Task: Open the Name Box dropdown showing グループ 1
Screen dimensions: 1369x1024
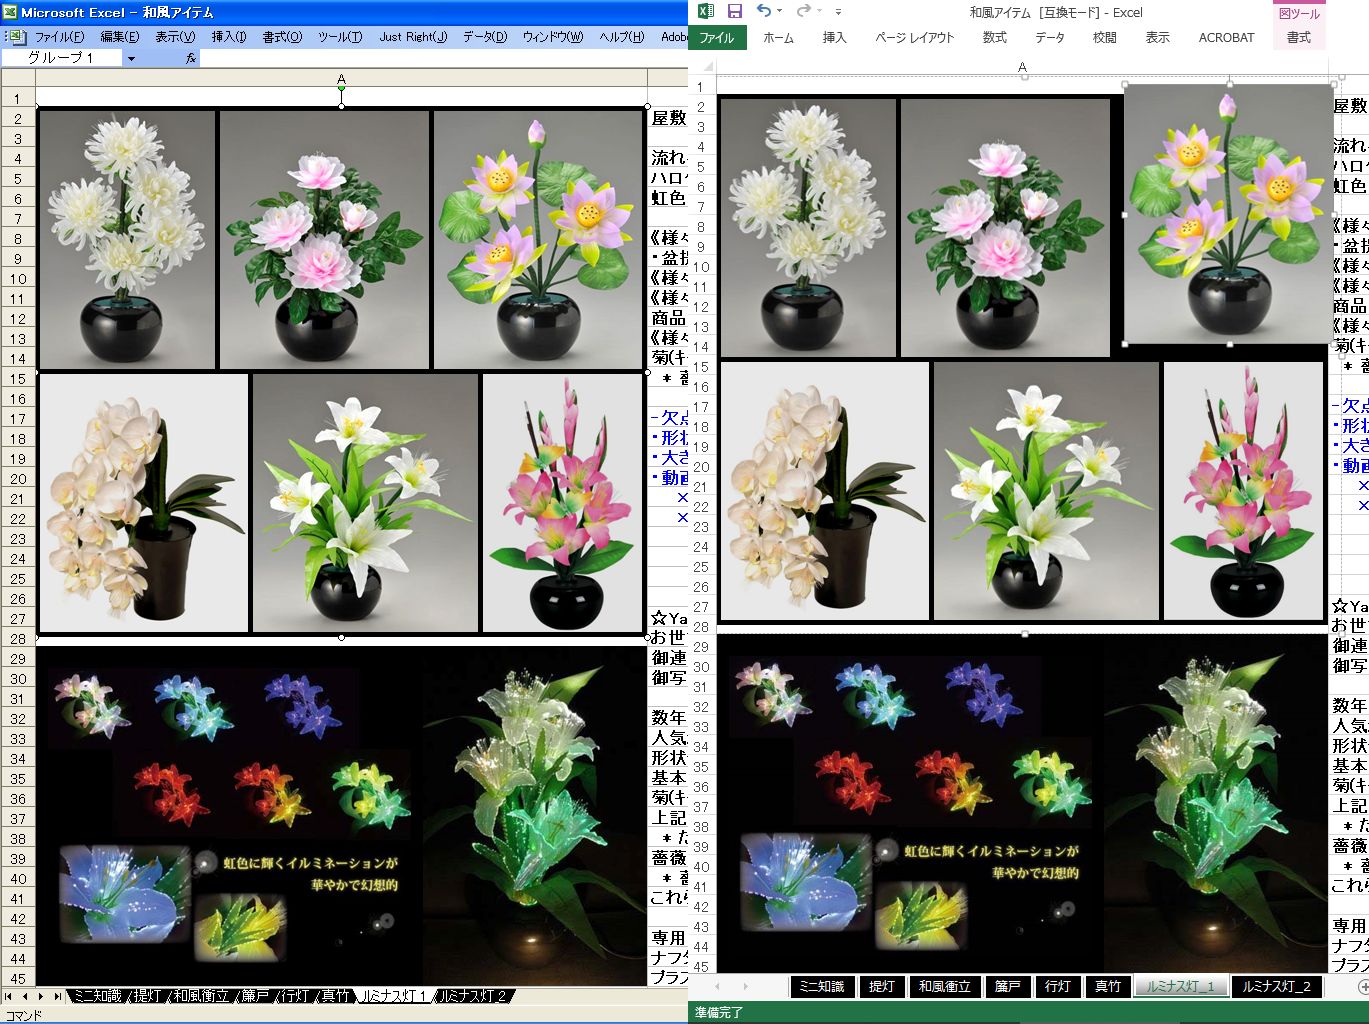Action: 131,58
